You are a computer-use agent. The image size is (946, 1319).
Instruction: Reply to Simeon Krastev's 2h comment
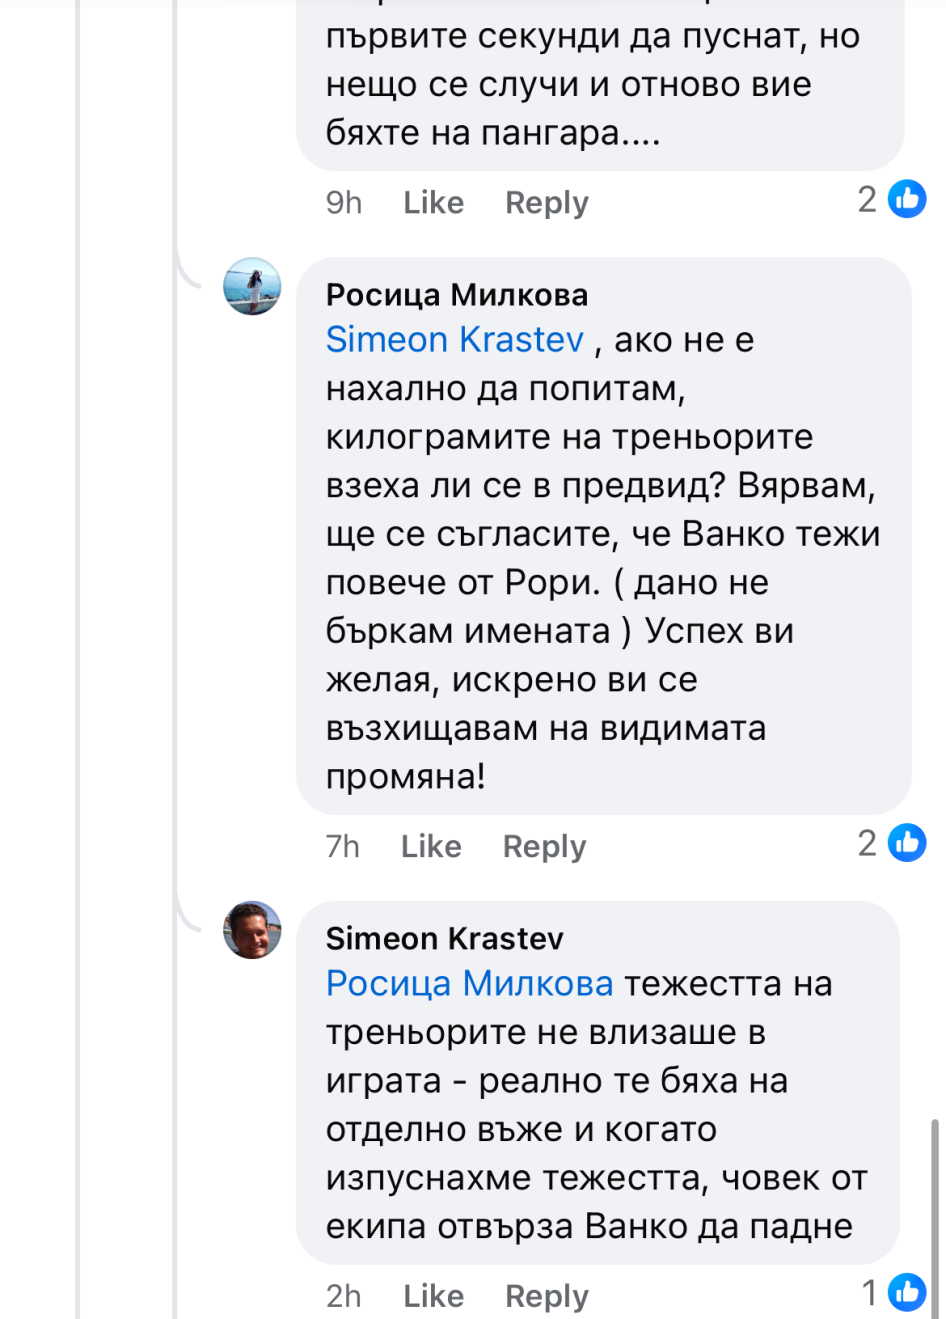pos(546,1296)
